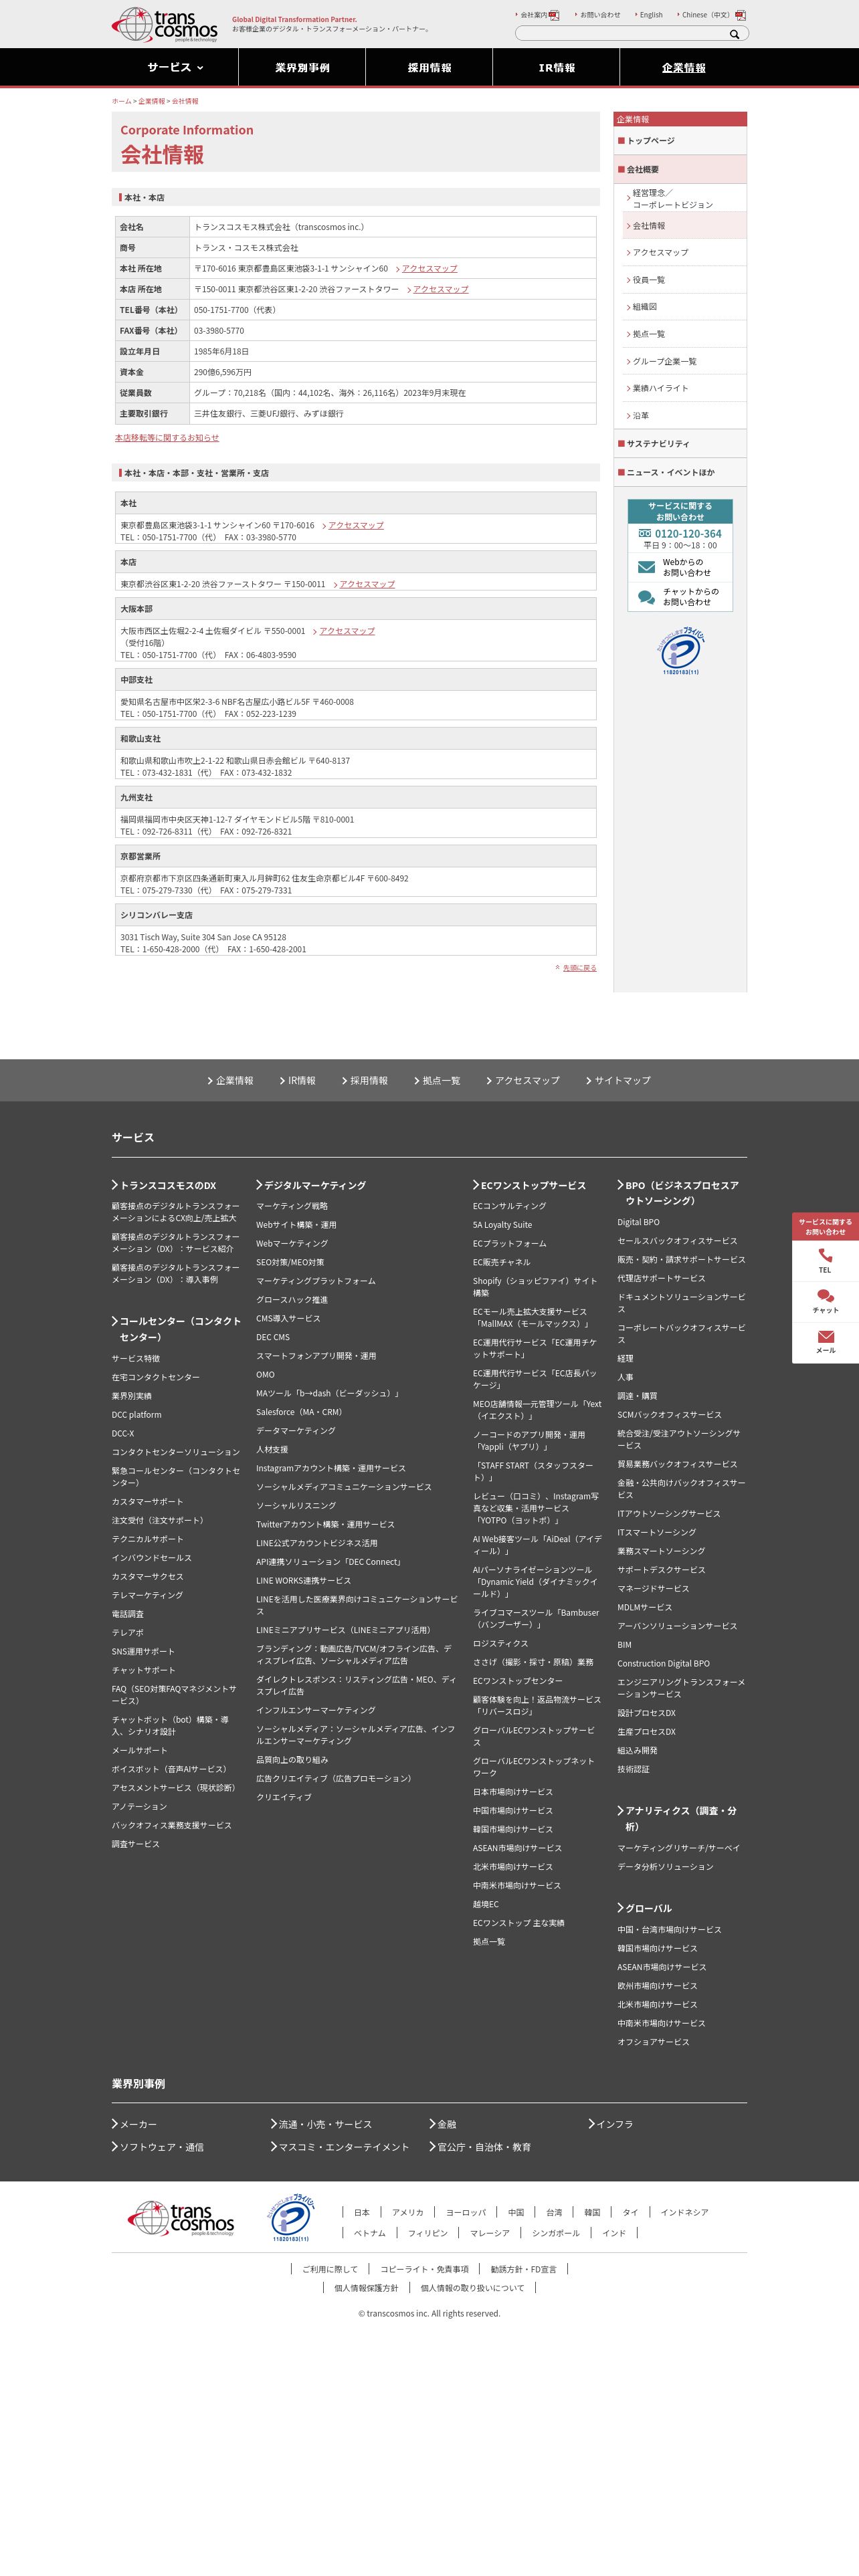
Task: Open 経営理念／コーポレートビジョン in the sidebar
Action: (684, 198)
